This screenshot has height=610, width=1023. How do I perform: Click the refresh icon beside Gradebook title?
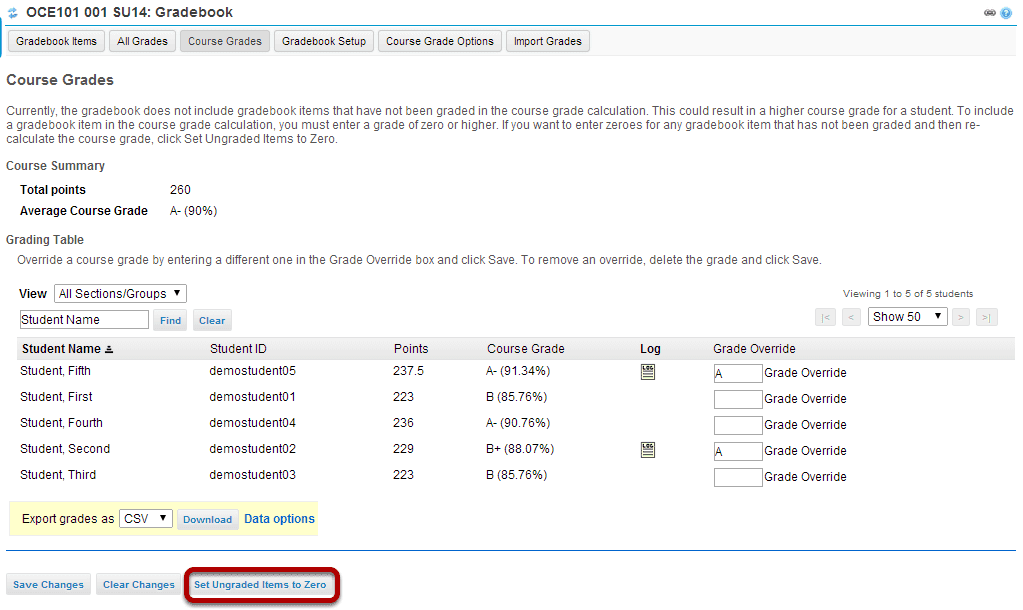12,12
